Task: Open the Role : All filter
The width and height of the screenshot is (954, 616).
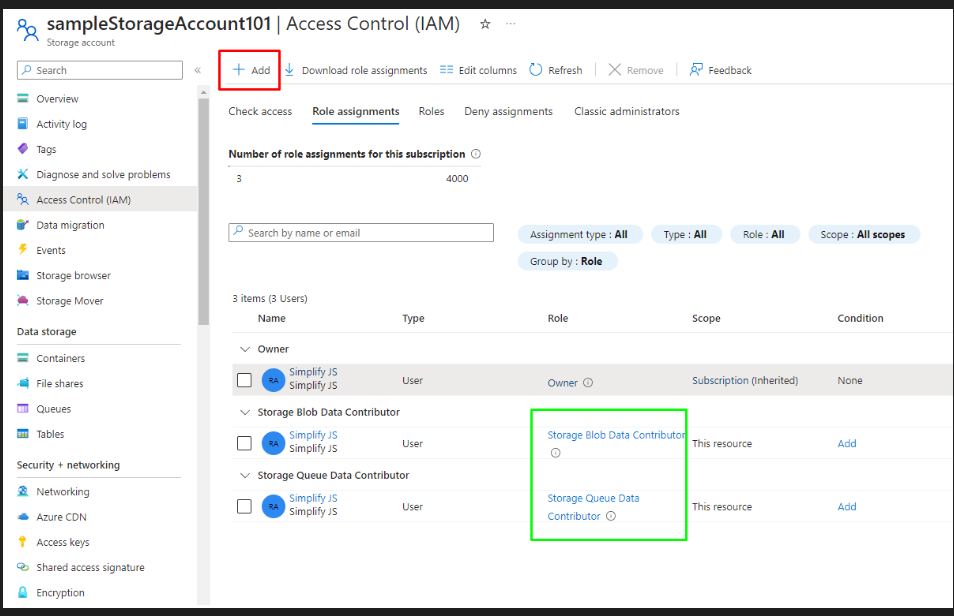Action: (764, 234)
